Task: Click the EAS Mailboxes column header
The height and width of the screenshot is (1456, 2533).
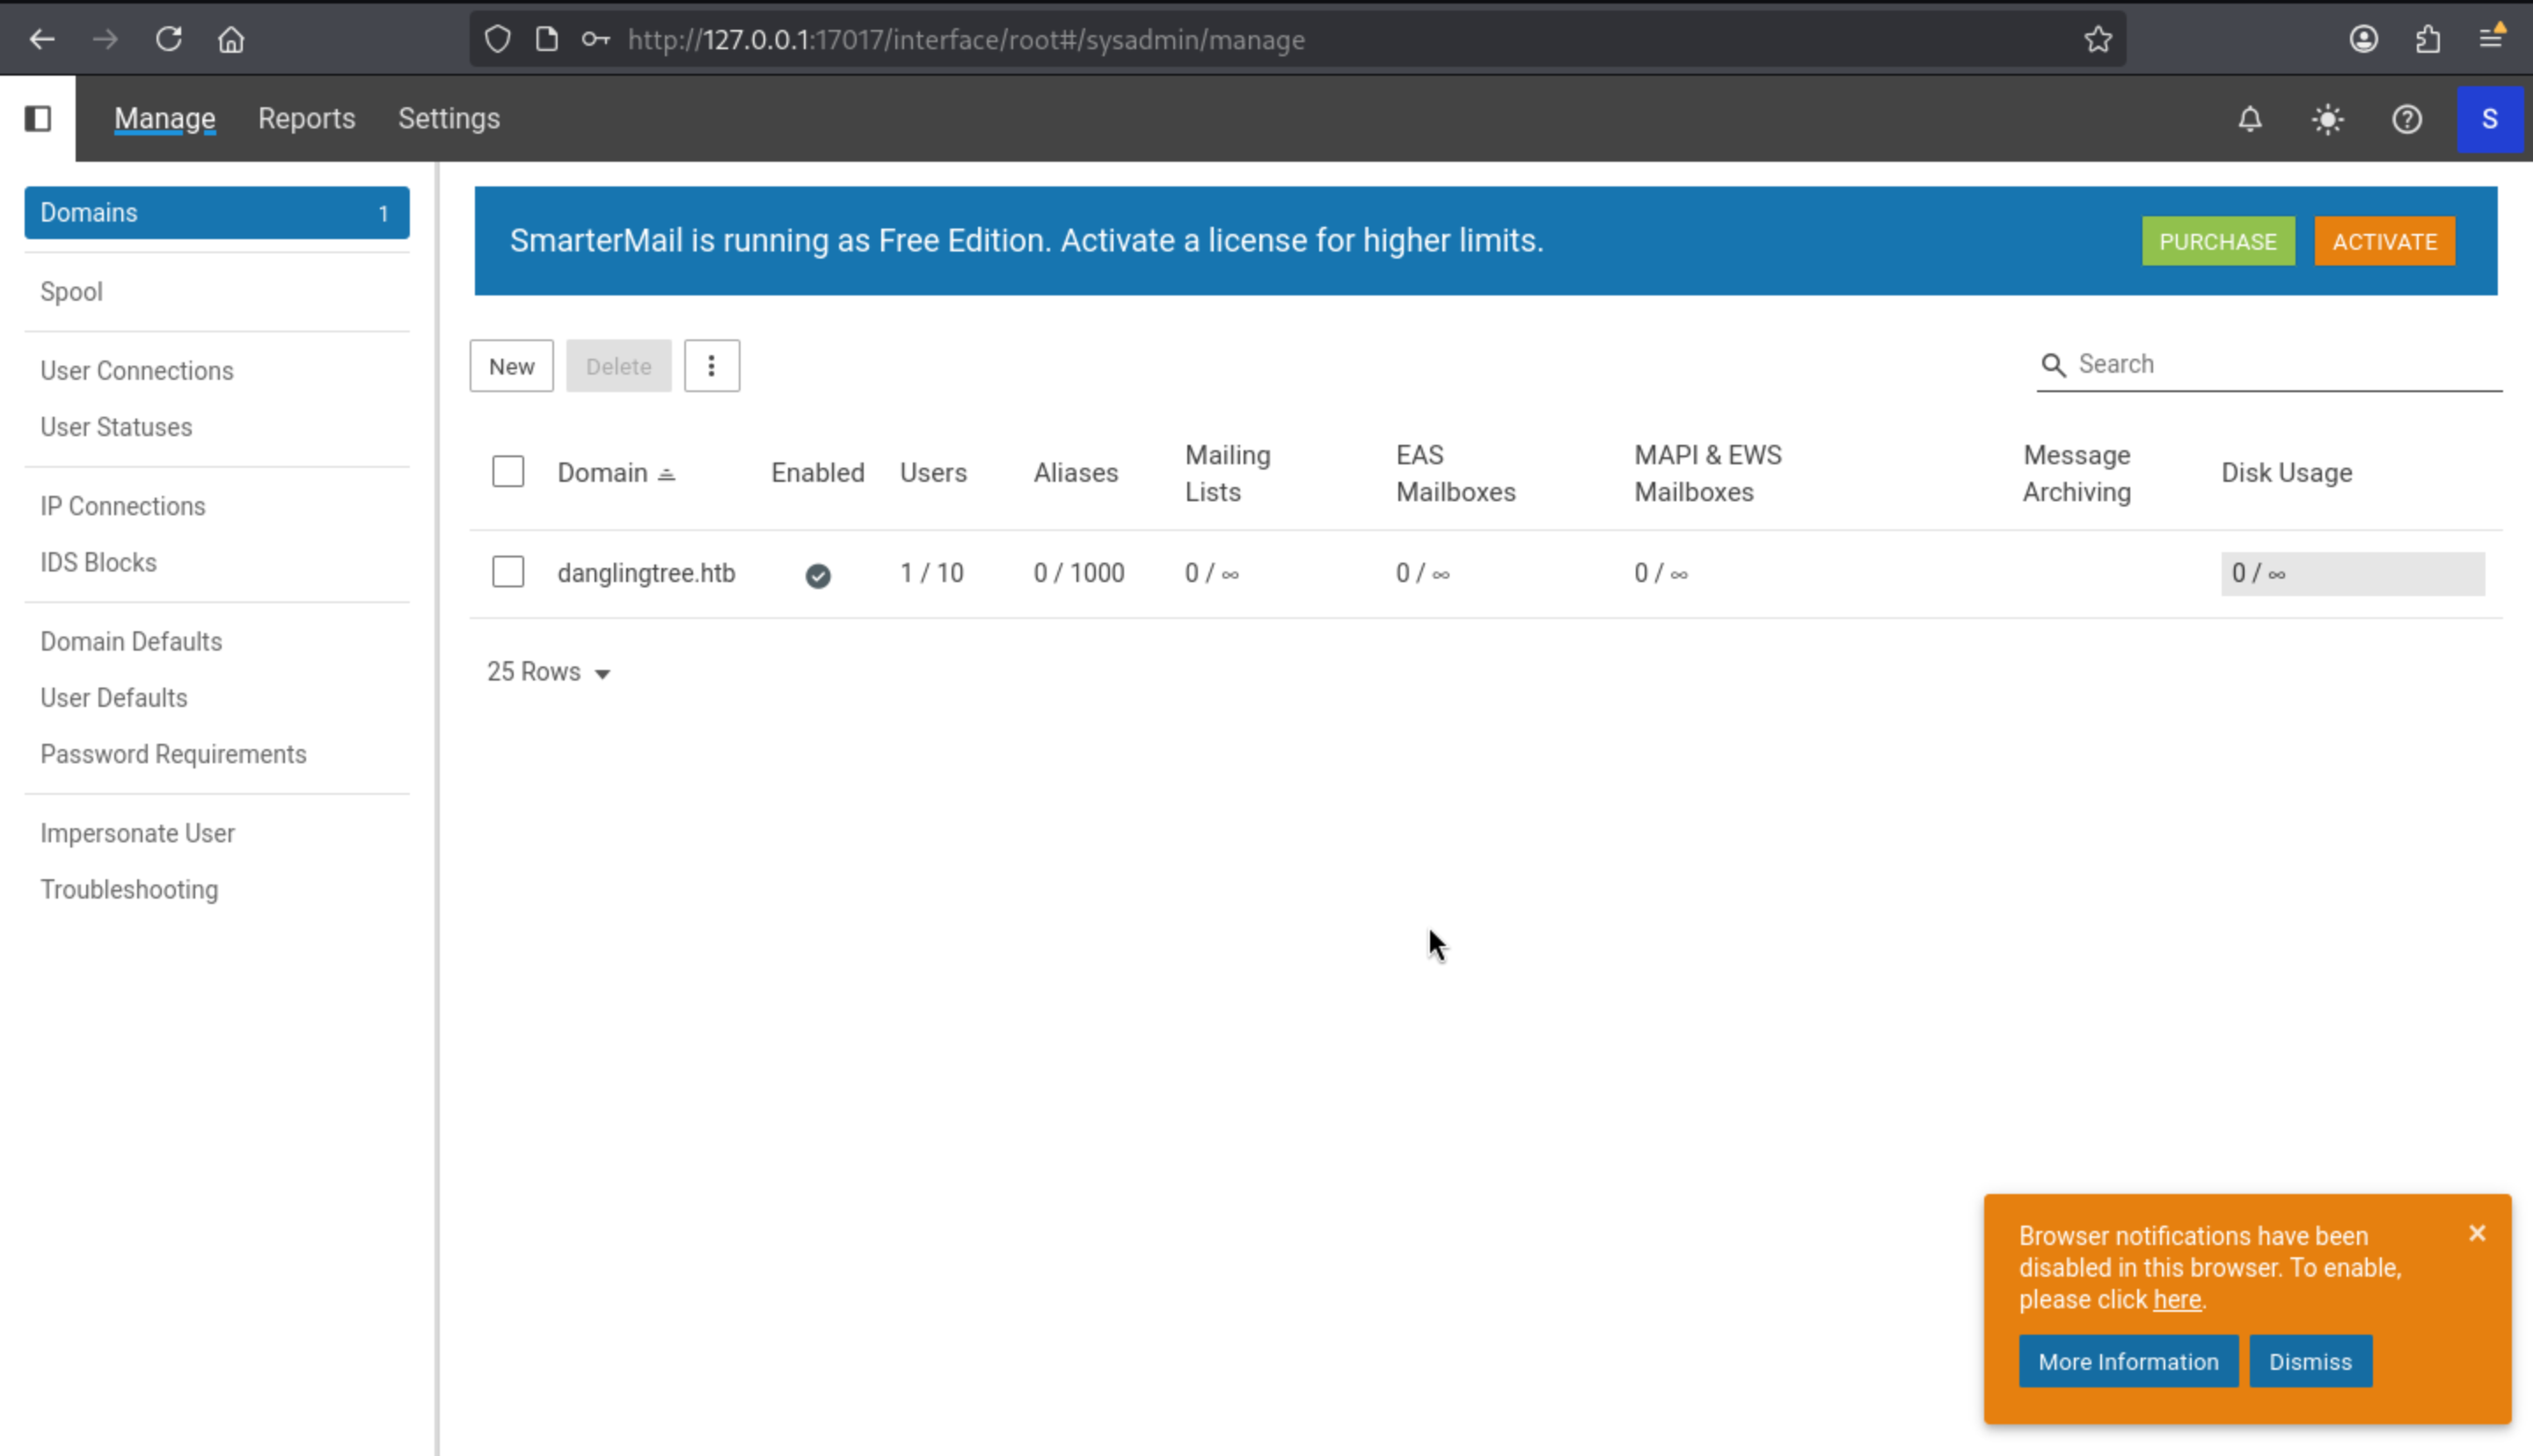Action: (1456, 473)
